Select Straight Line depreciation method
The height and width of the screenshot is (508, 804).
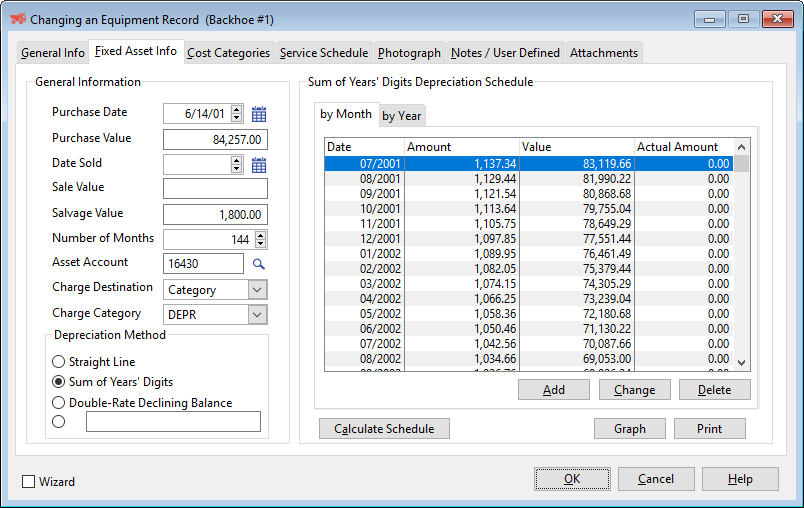pos(59,362)
